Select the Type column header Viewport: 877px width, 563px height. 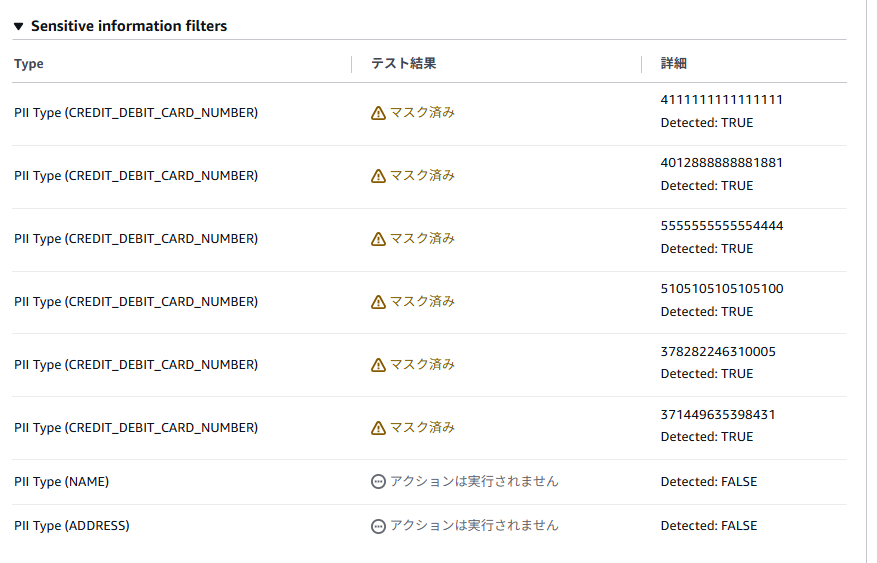point(29,64)
